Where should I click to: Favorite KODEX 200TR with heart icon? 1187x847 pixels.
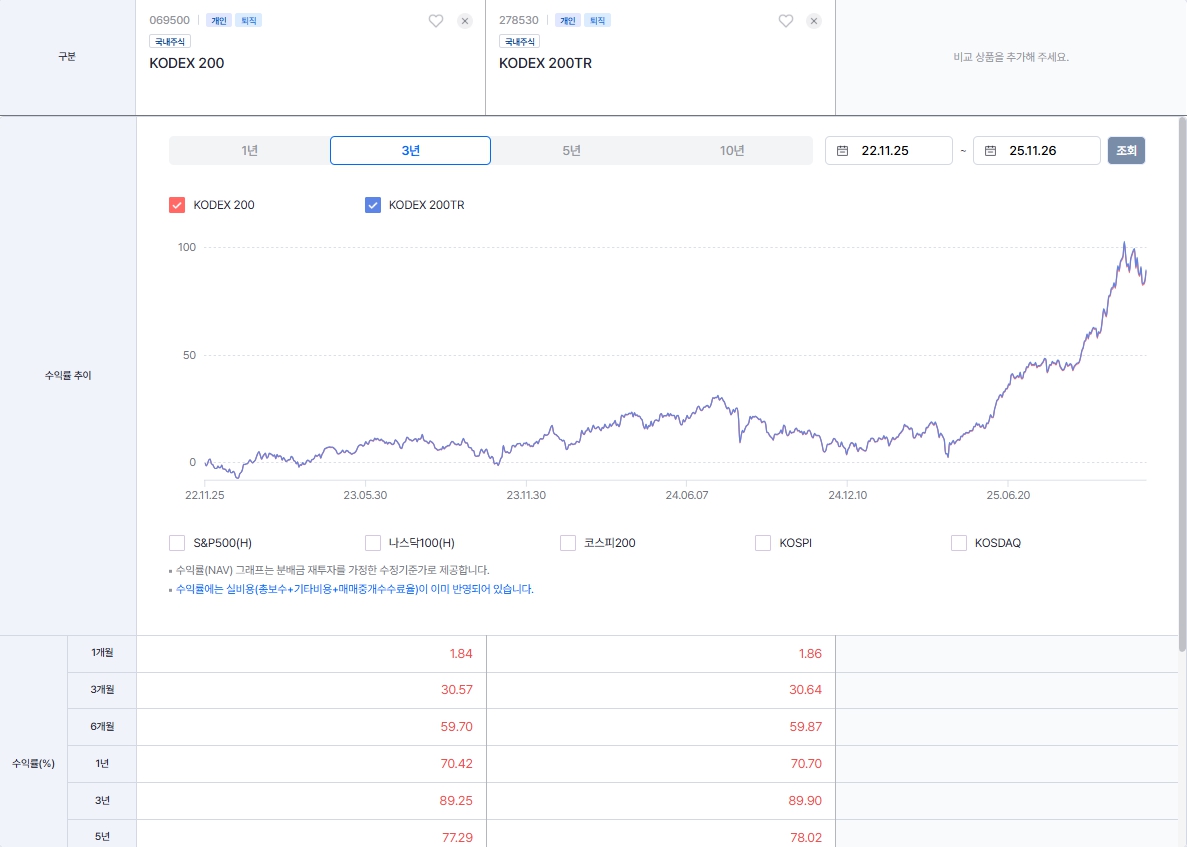[786, 21]
